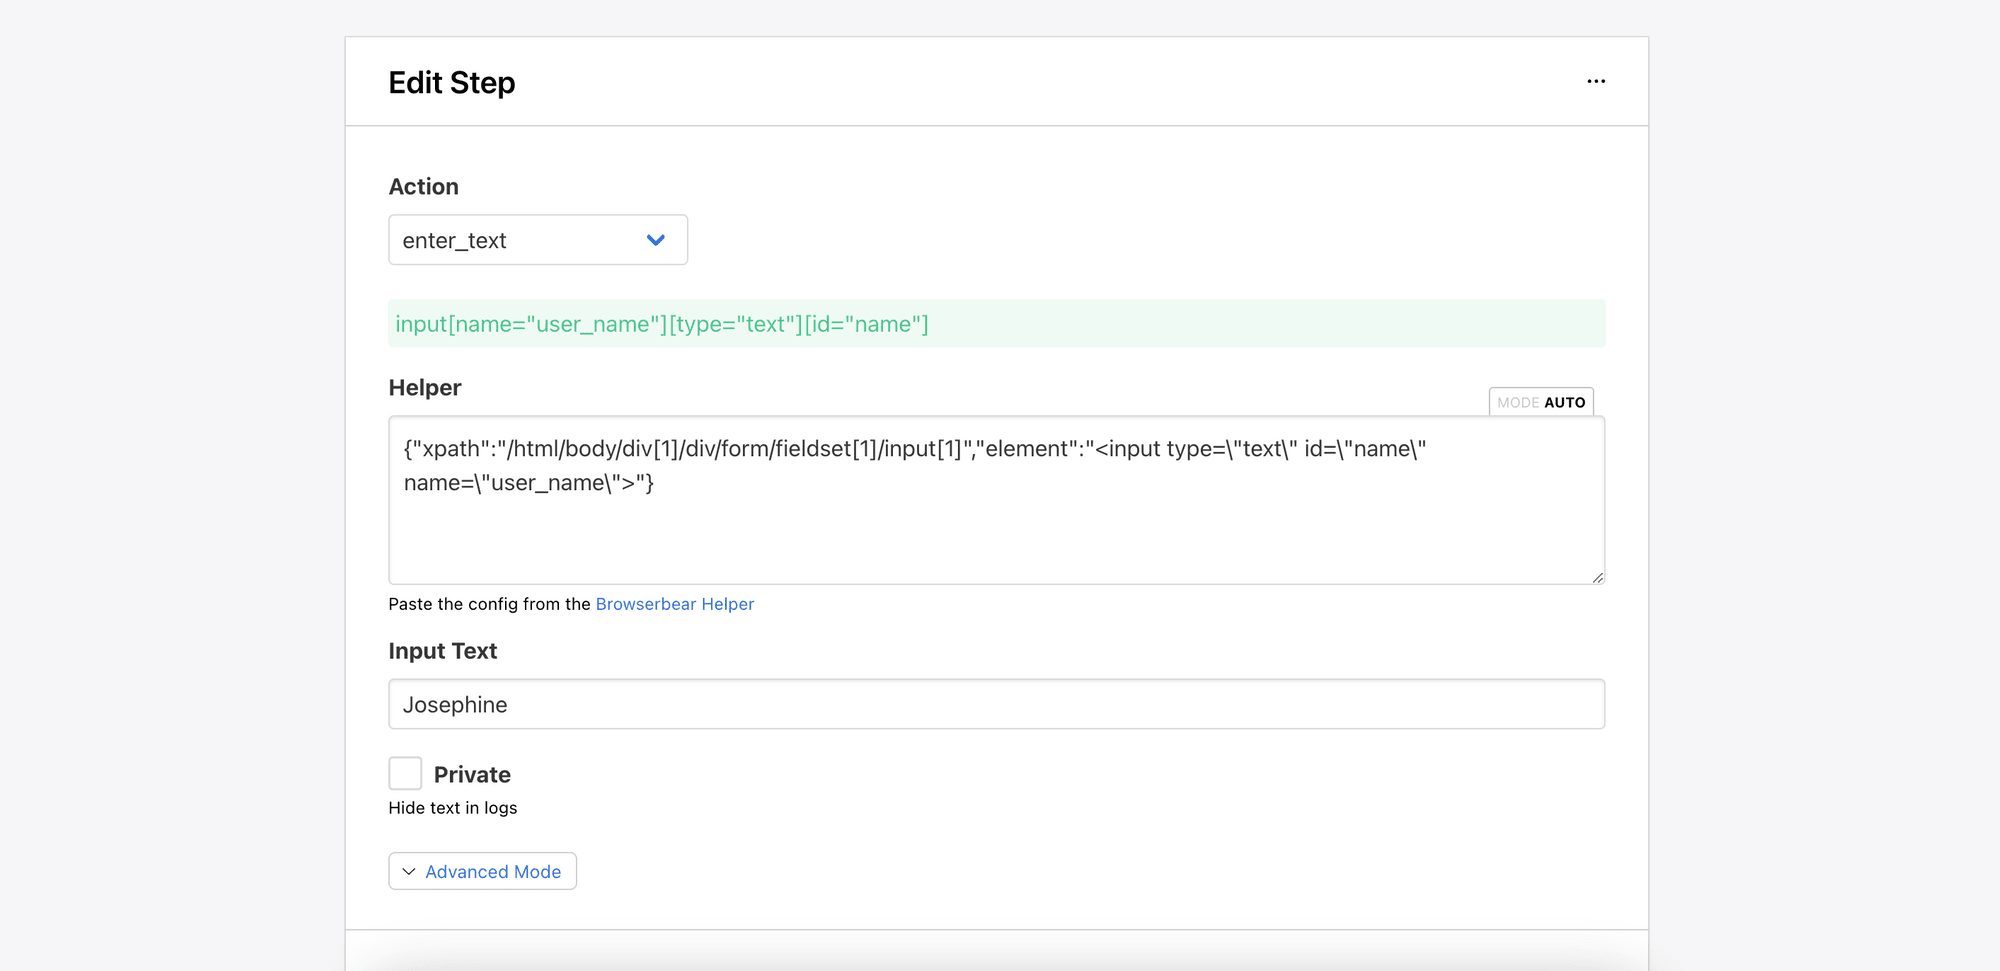Click the resize grip of the Helper textarea

point(1597,576)
